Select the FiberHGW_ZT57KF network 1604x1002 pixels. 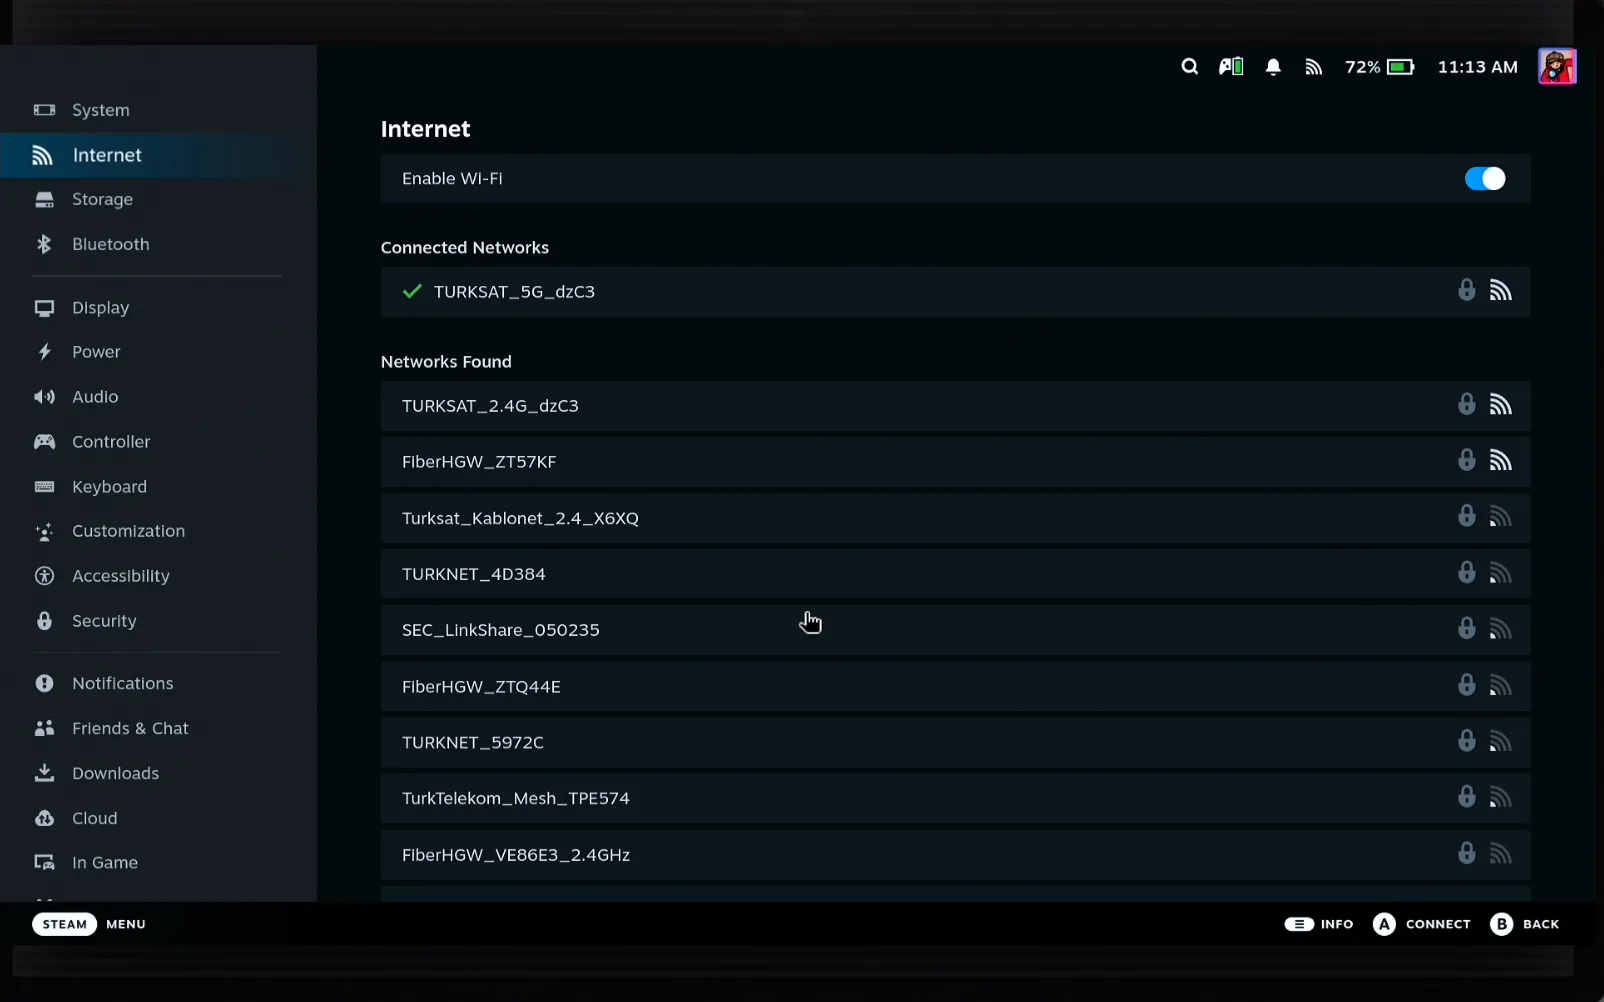(x=955, y=462)
